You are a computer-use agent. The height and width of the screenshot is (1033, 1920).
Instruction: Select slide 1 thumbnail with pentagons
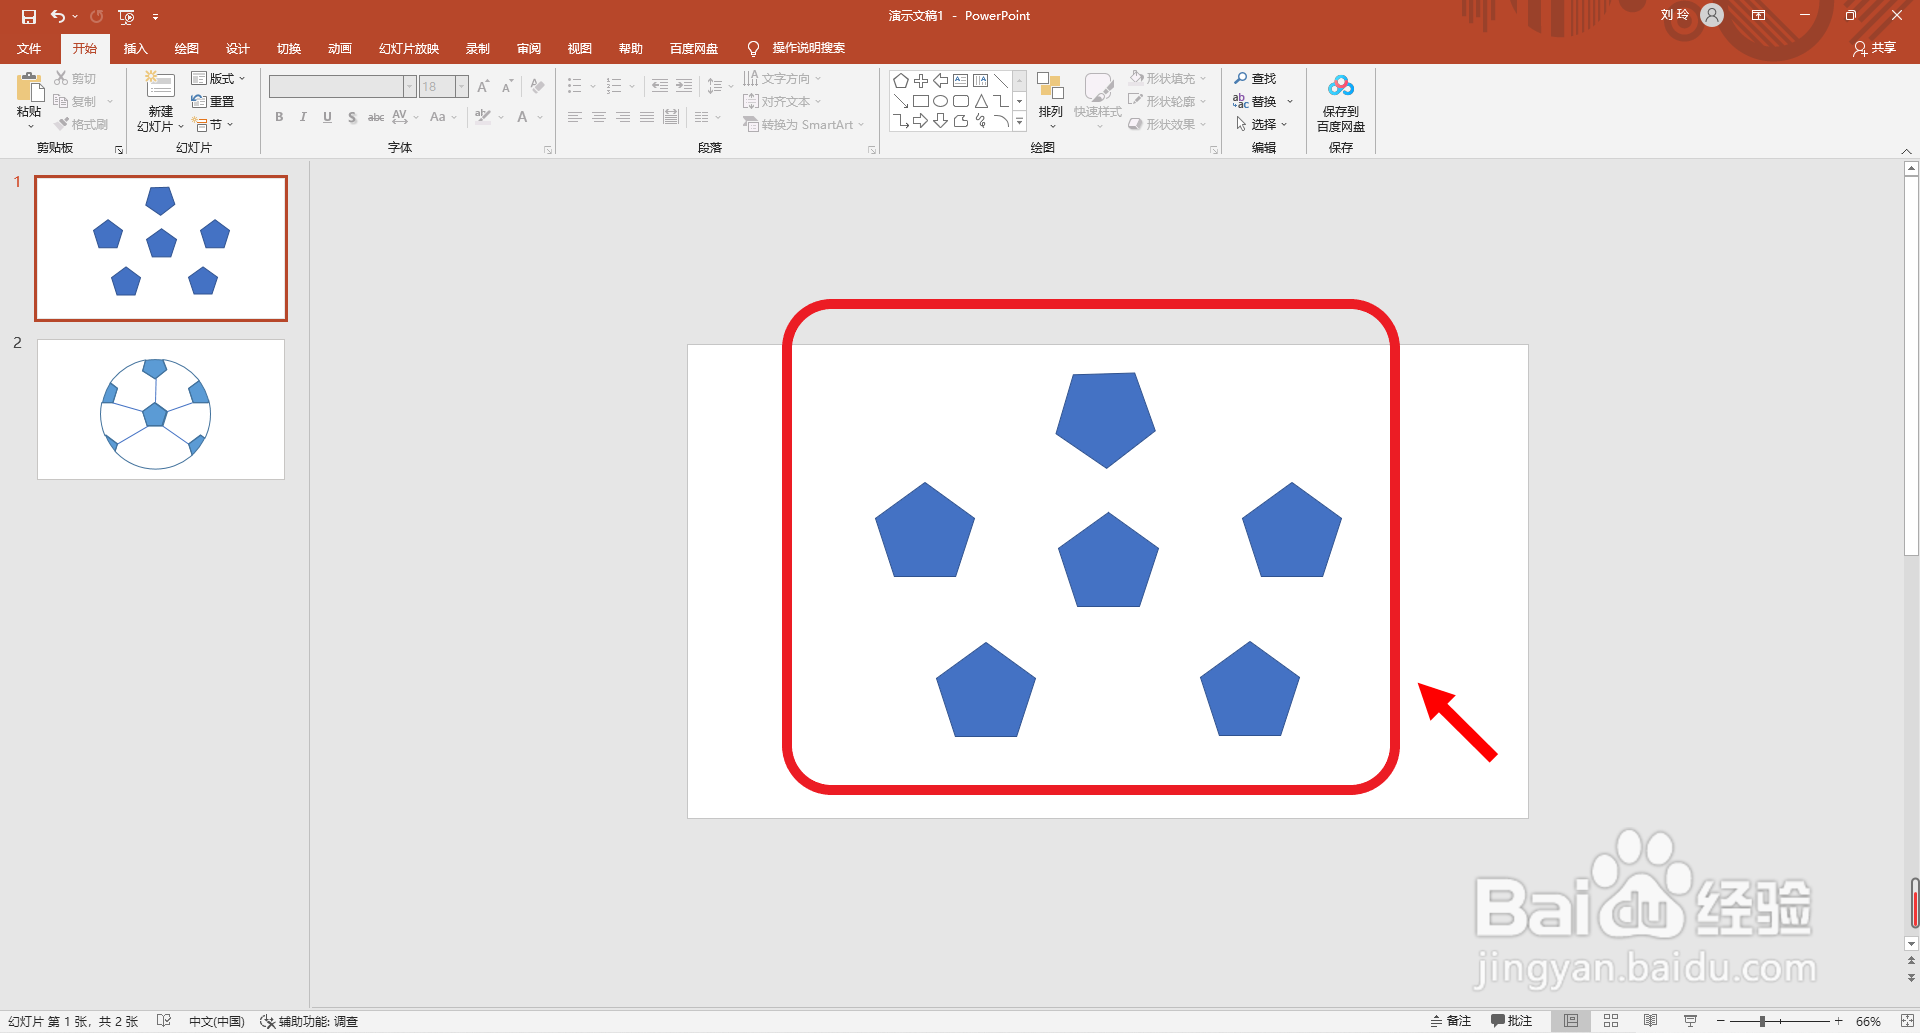pos(161,248)
